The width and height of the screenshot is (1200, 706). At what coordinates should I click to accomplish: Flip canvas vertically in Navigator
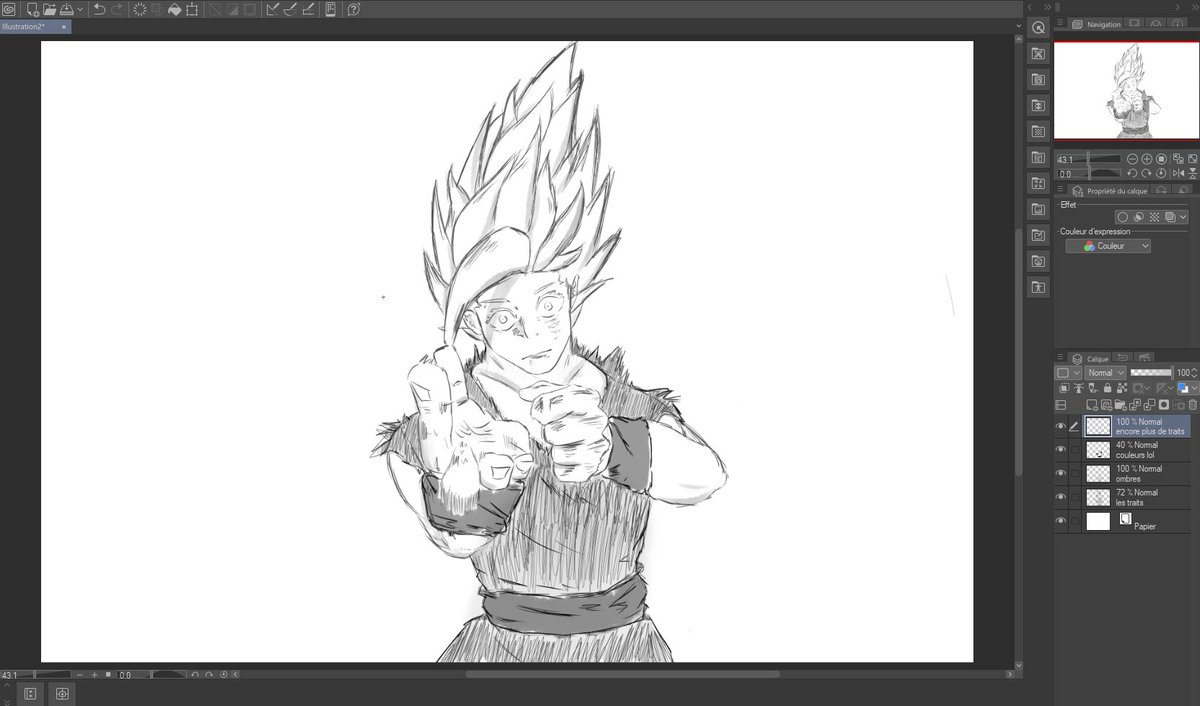point(1193,174)
